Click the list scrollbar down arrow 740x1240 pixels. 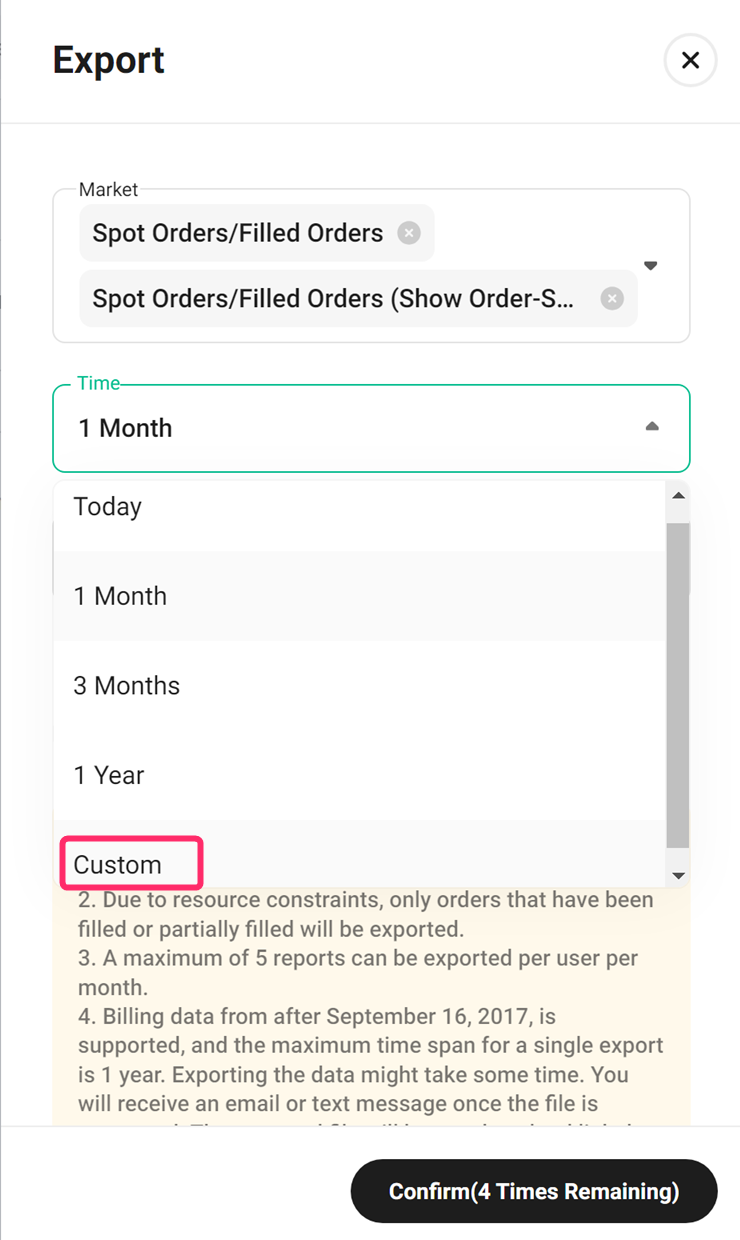(x=678, y=876)
